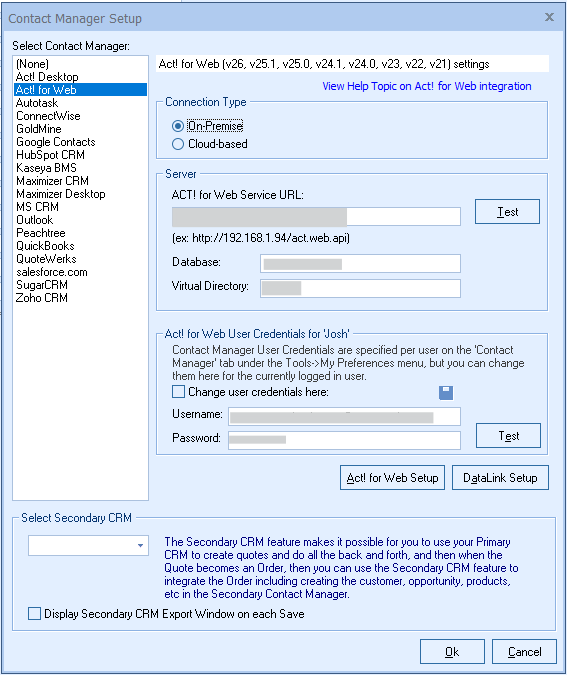Select Act! for Web in the list
The width and height of the screenshot is (567, 675).
(x=81, y=90)
